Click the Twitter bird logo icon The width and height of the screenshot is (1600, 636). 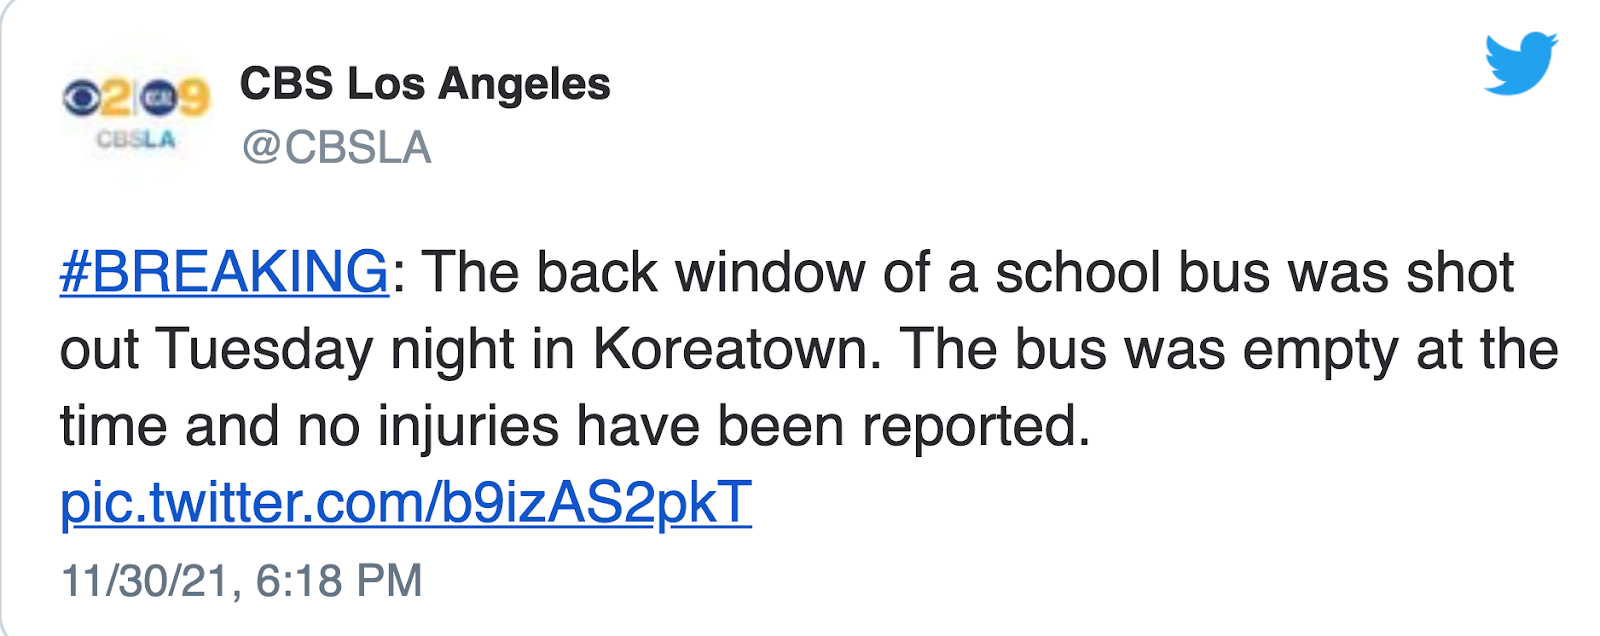(1521, 63)
